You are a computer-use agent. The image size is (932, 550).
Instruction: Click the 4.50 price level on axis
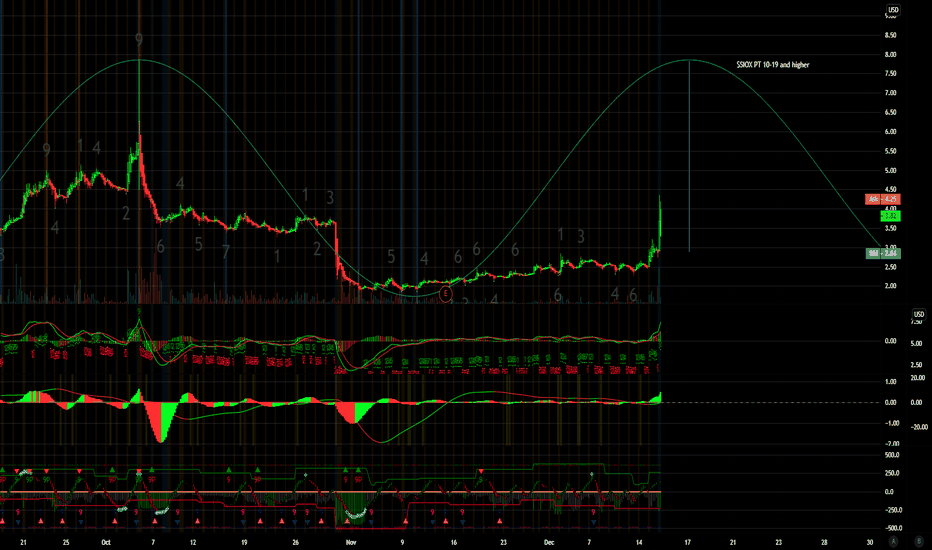point(890,190)
